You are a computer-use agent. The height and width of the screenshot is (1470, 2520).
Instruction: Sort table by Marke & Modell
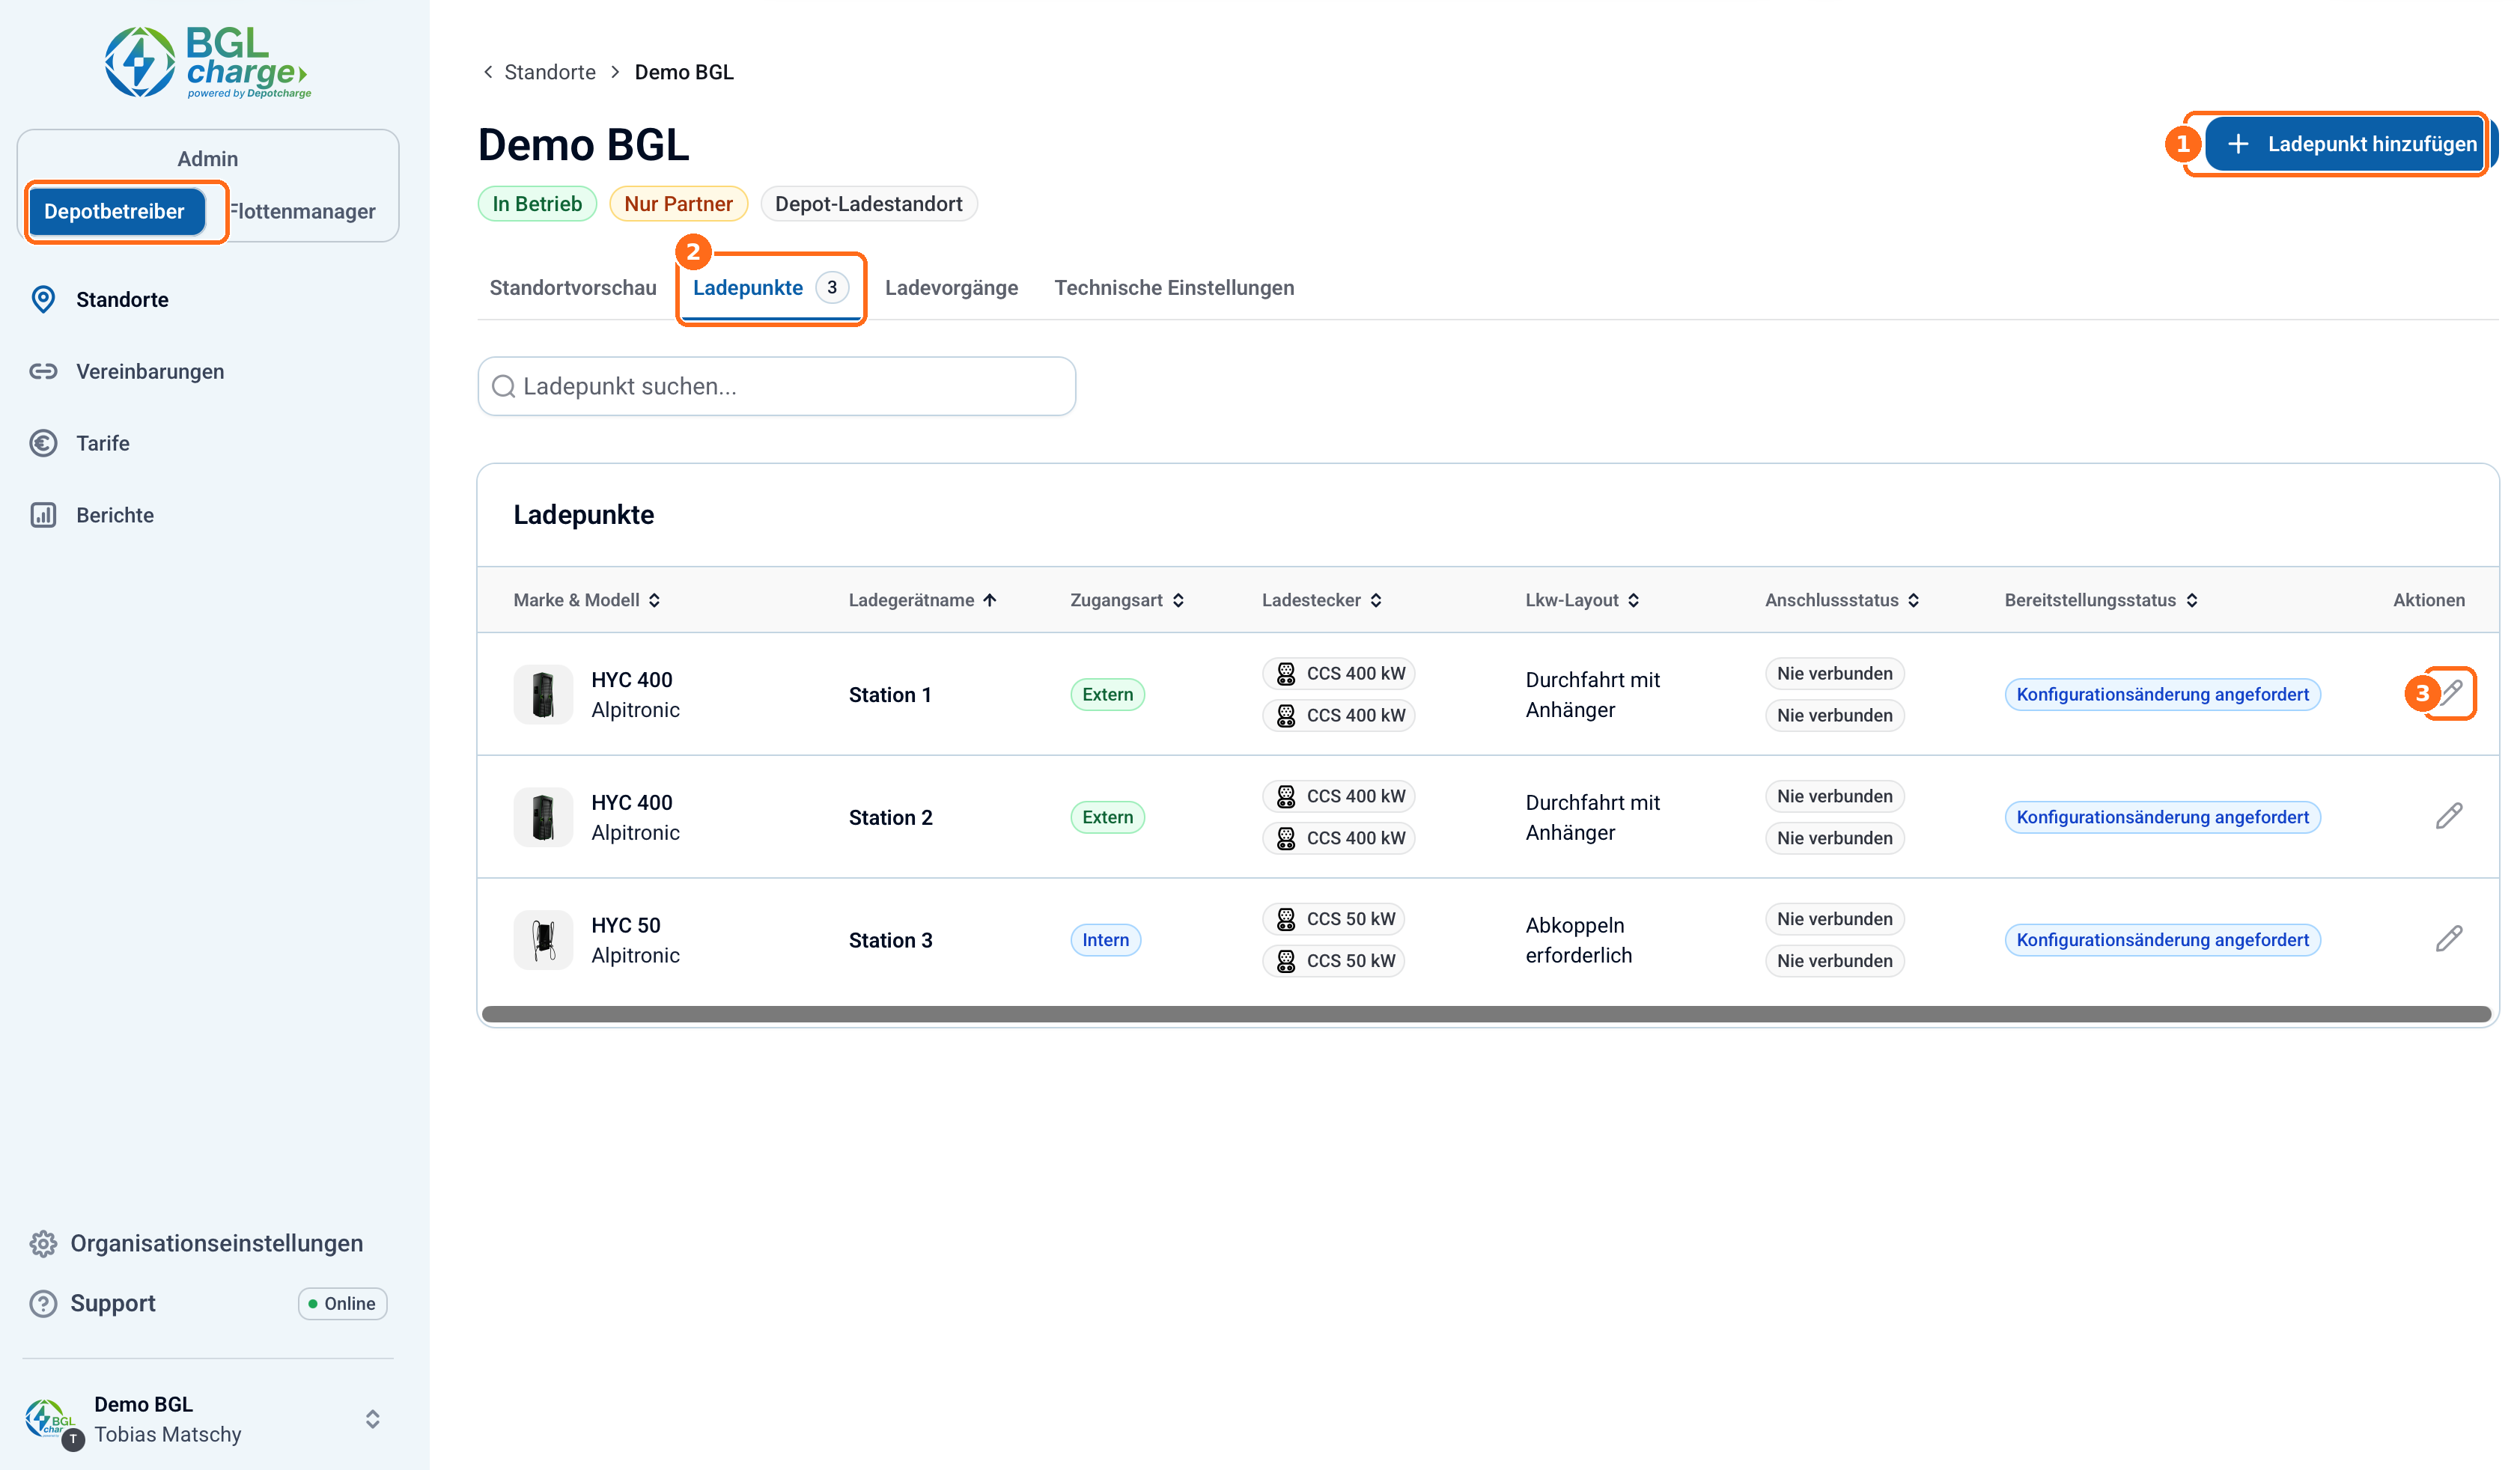pyautogui.click(x=587, y=600)
